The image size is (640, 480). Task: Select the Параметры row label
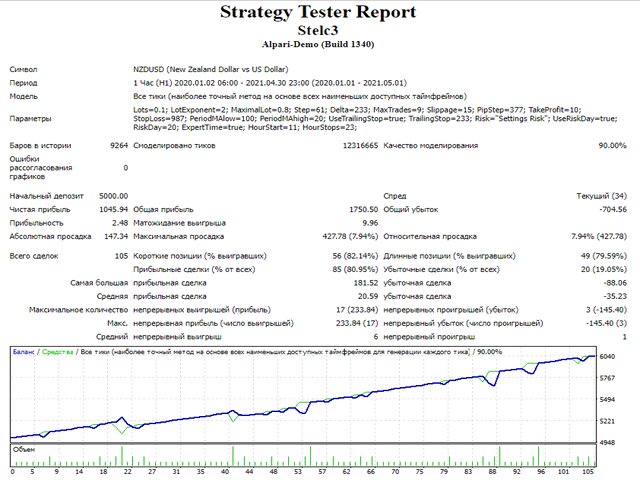(30, 119)
